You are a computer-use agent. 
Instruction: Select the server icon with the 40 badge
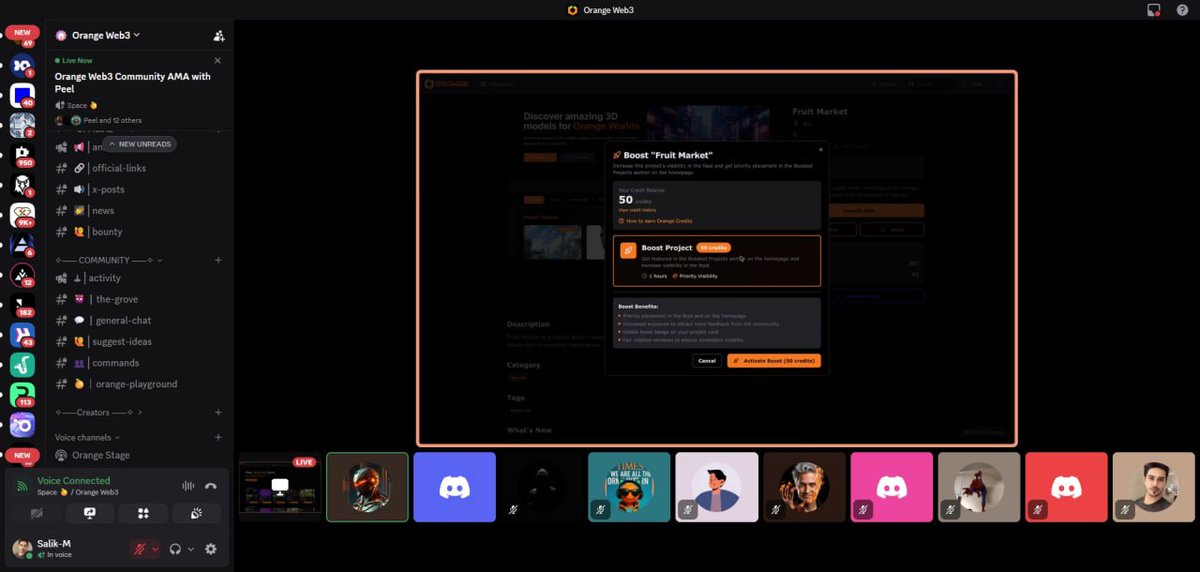tap(22, 96)
